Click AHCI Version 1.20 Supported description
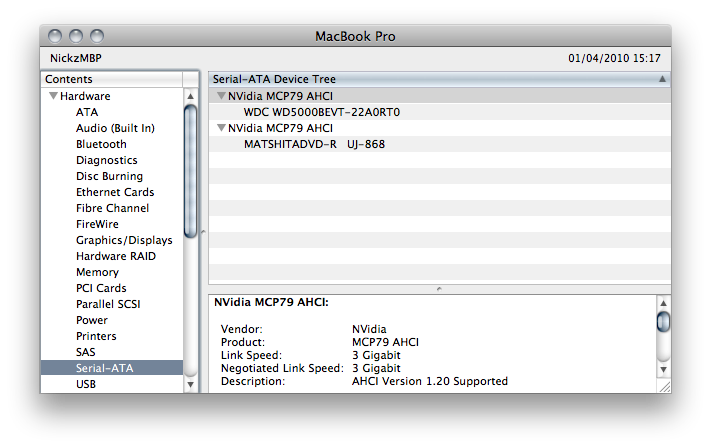This screenshot has width=711, height=448. tap(430, 381)
